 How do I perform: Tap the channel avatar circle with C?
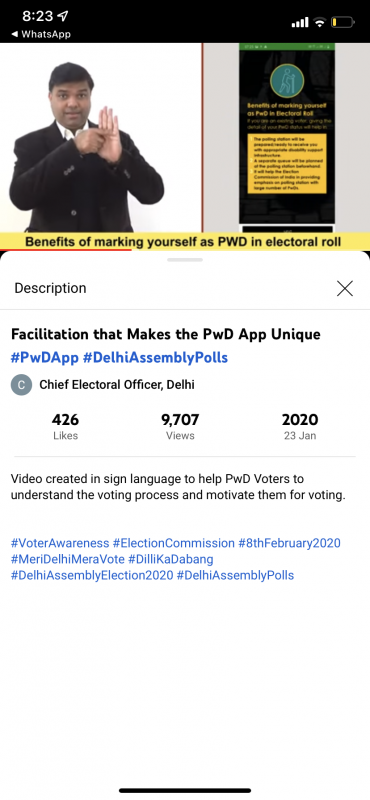click(x=21, y=385)
